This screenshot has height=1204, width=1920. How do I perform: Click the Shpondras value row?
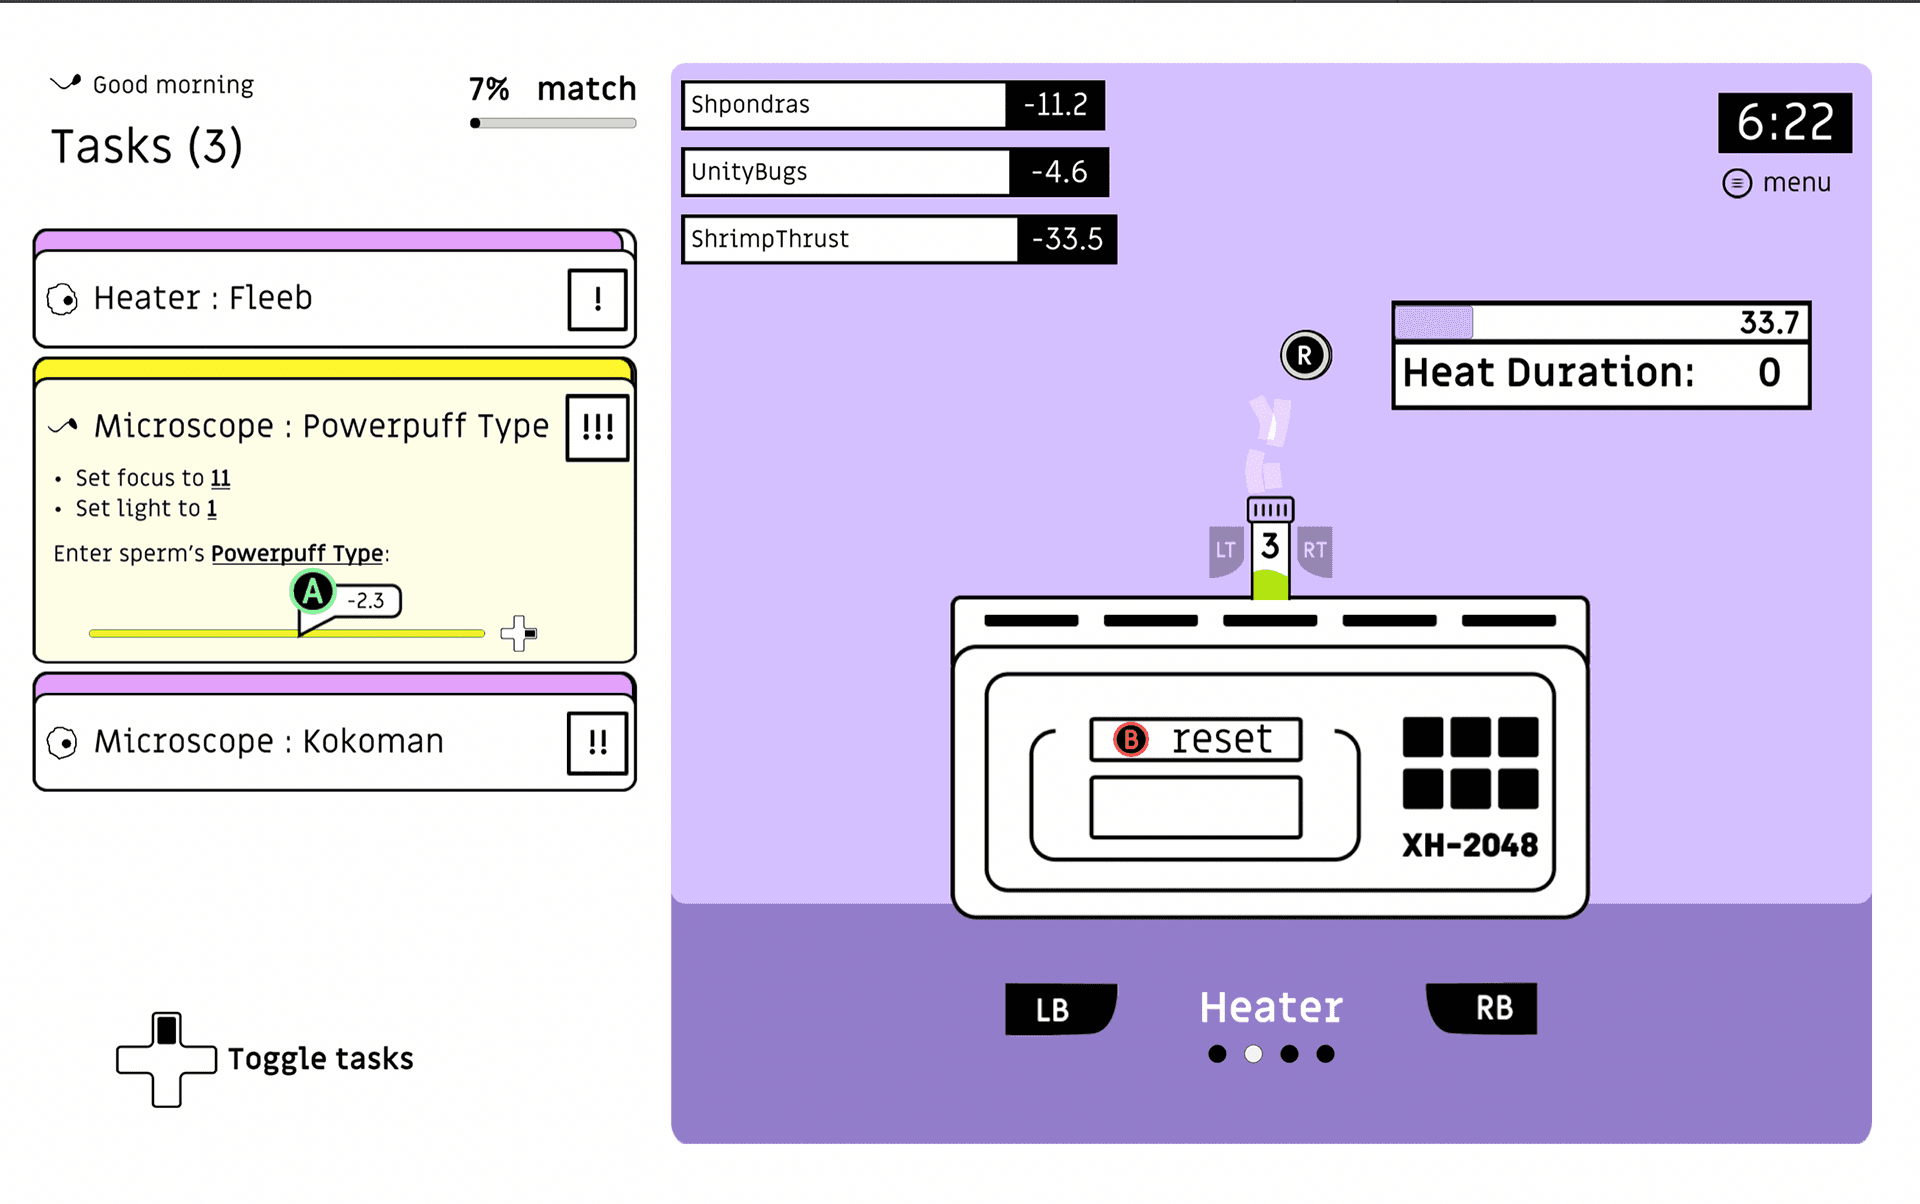click(x=893, y=105)
